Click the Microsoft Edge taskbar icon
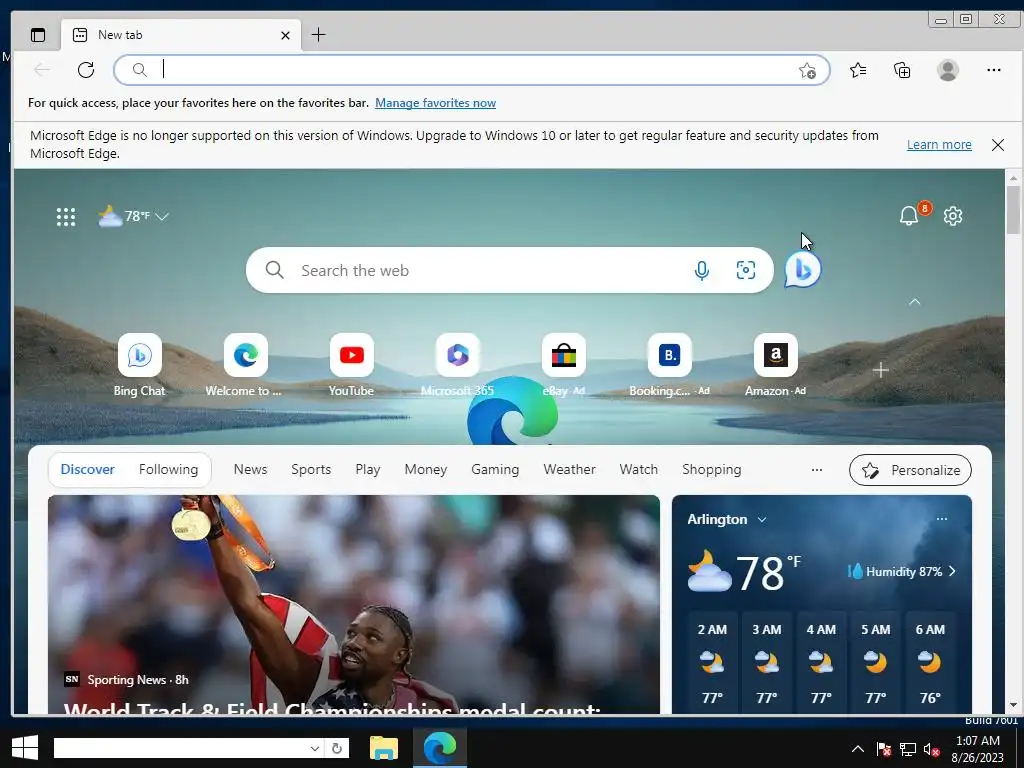This screenshot has width=1024, height=768. click(440, 748)
